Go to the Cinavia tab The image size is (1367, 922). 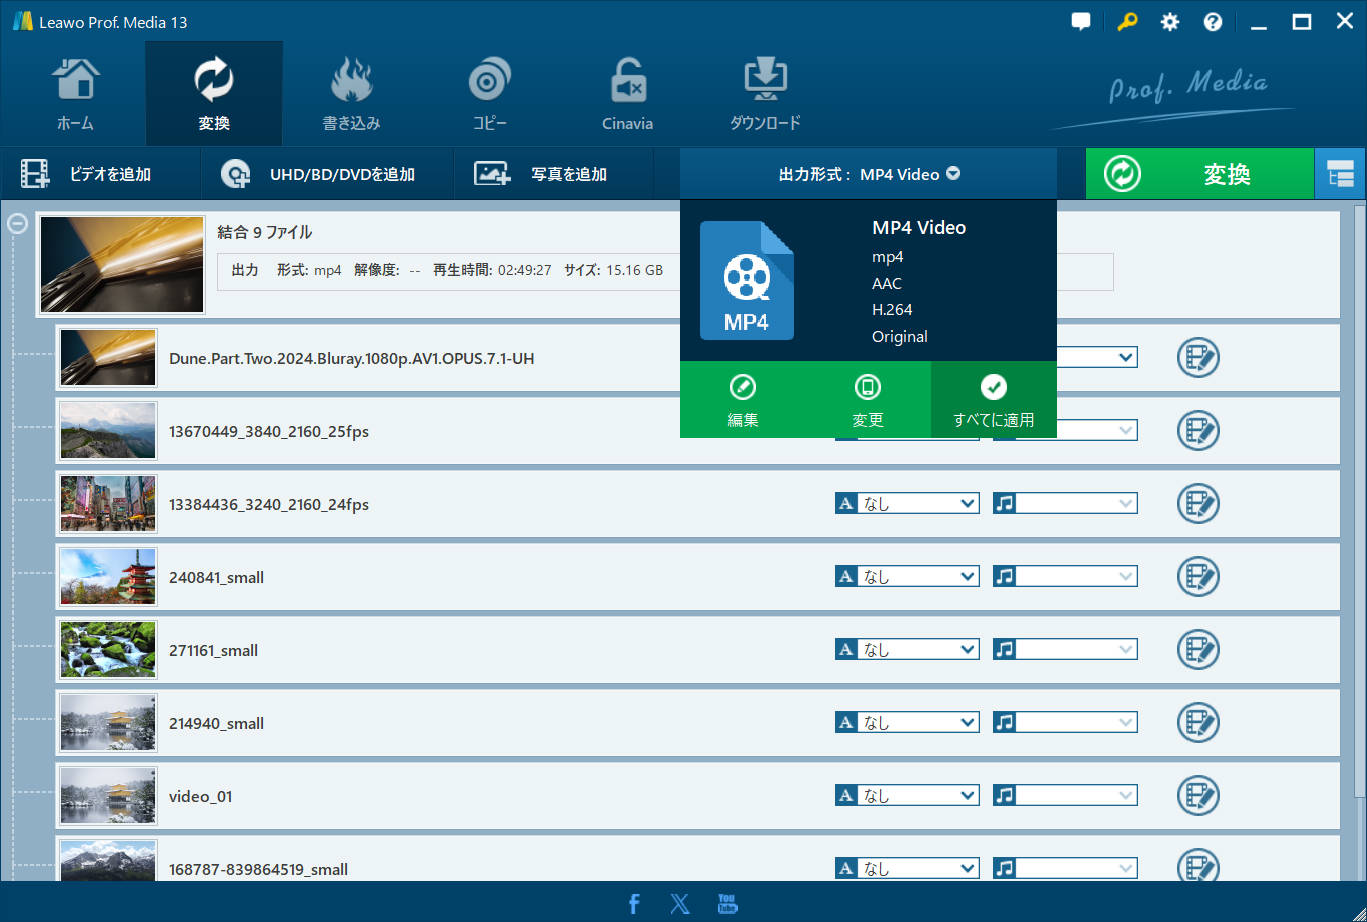[x=628, y=95]
